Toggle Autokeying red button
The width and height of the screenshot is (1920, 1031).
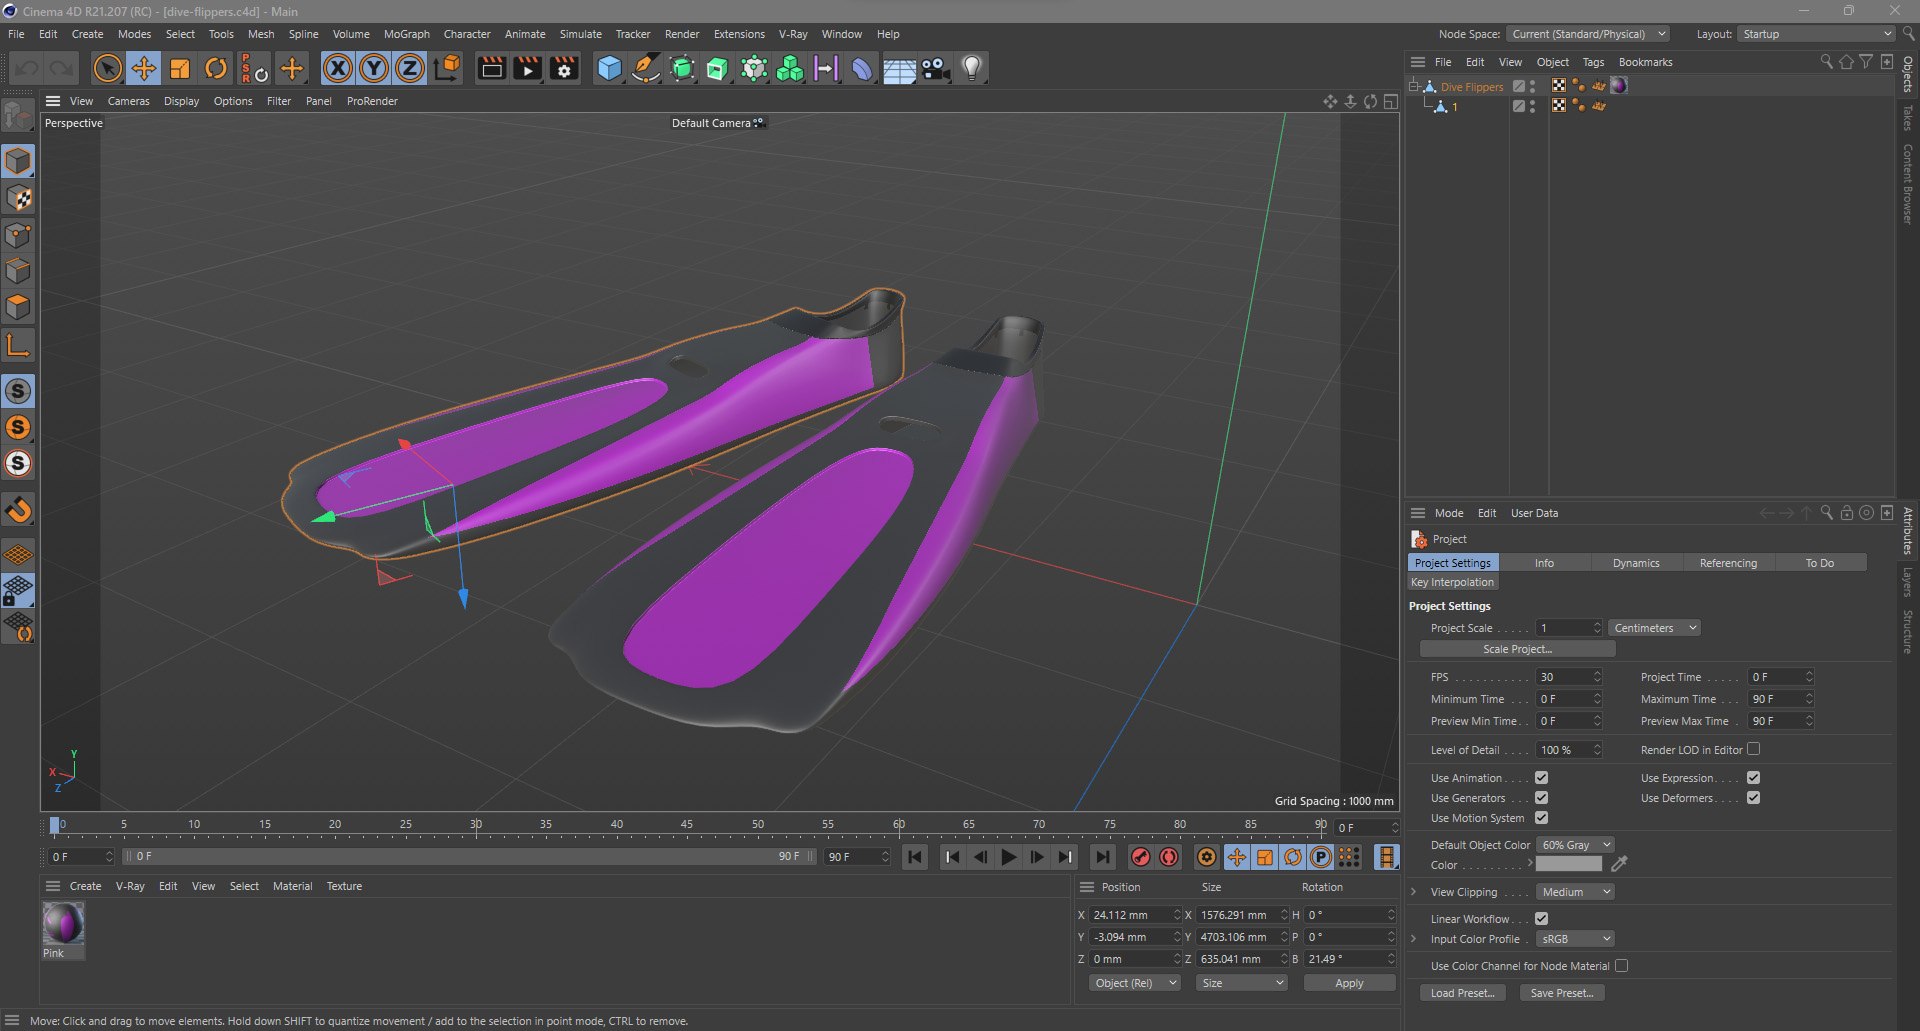tap(1168, 857)
